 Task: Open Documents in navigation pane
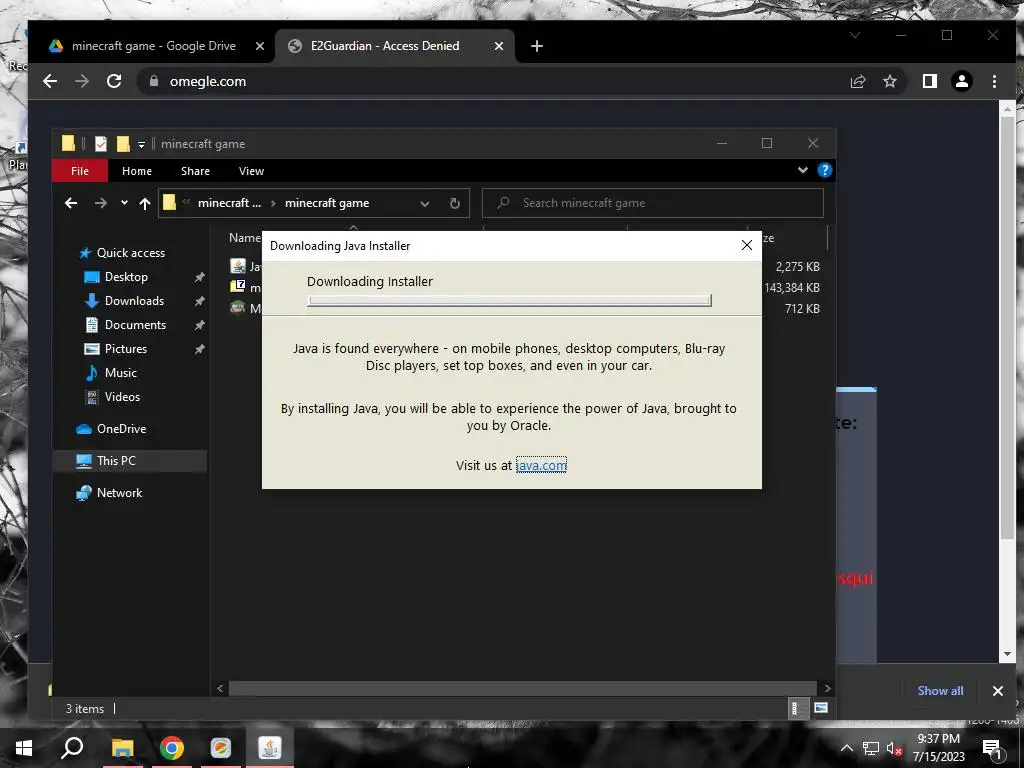pyautogui.click(x=135, y=325)
